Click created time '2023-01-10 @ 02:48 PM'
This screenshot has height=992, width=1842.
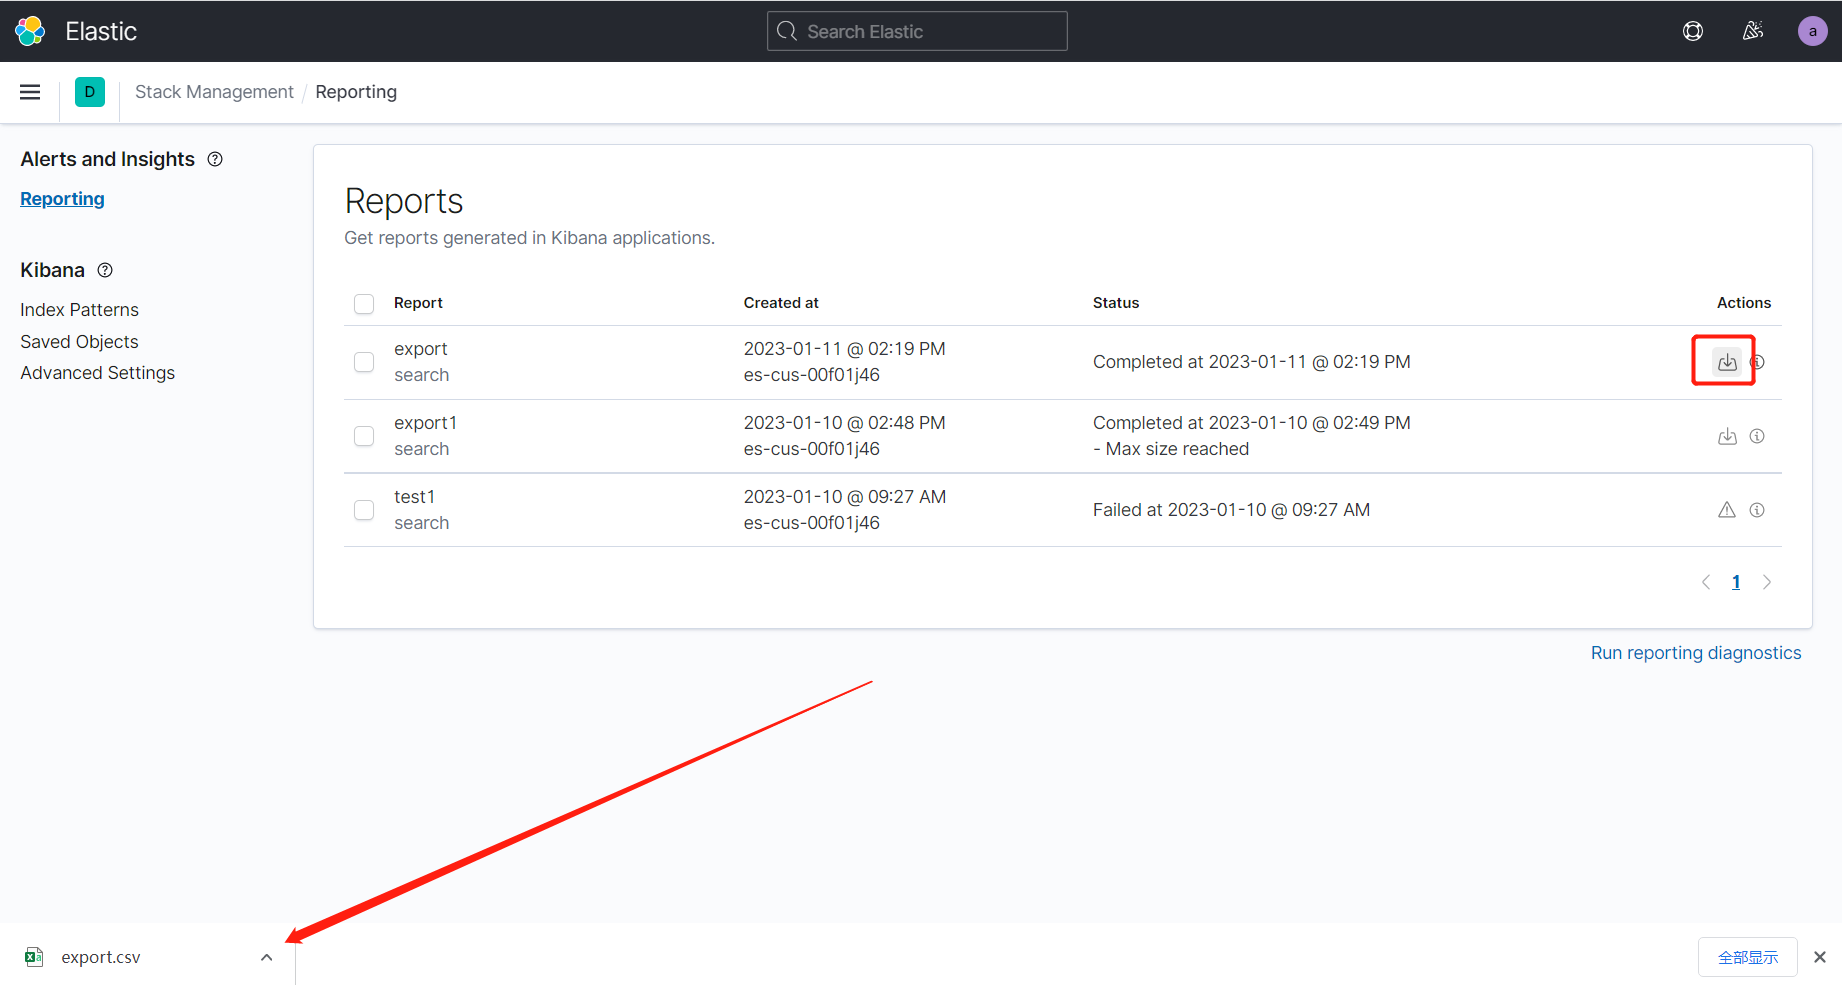tap(844, 423)
